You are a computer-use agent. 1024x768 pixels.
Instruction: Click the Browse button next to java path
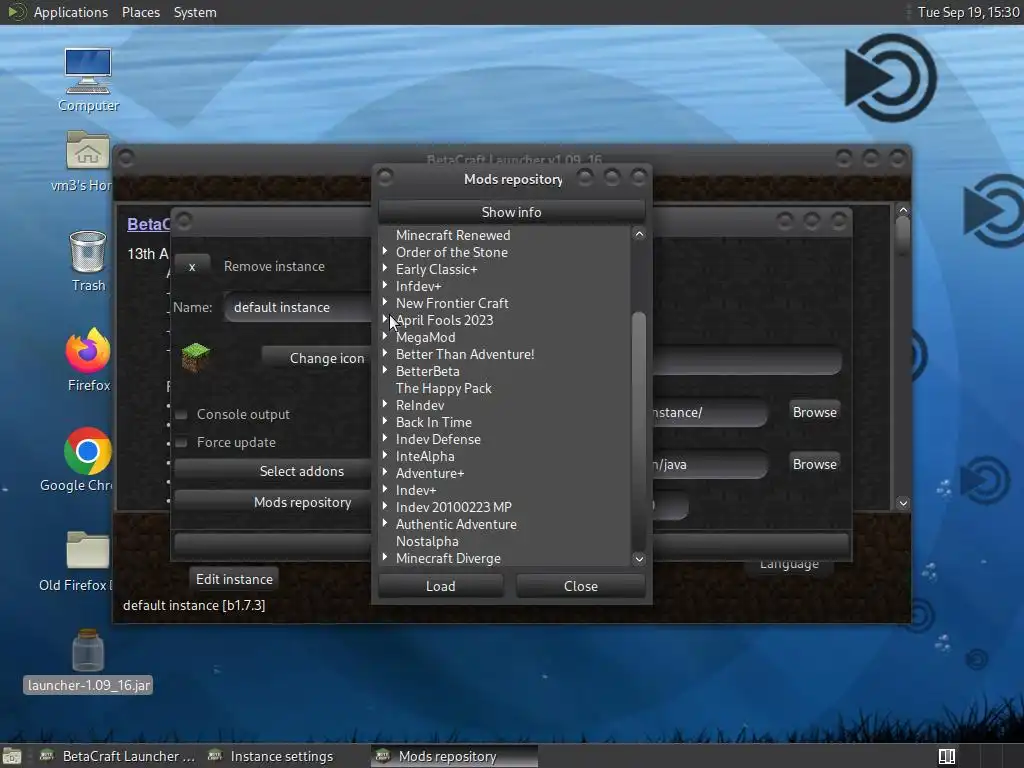pos(814,464)
